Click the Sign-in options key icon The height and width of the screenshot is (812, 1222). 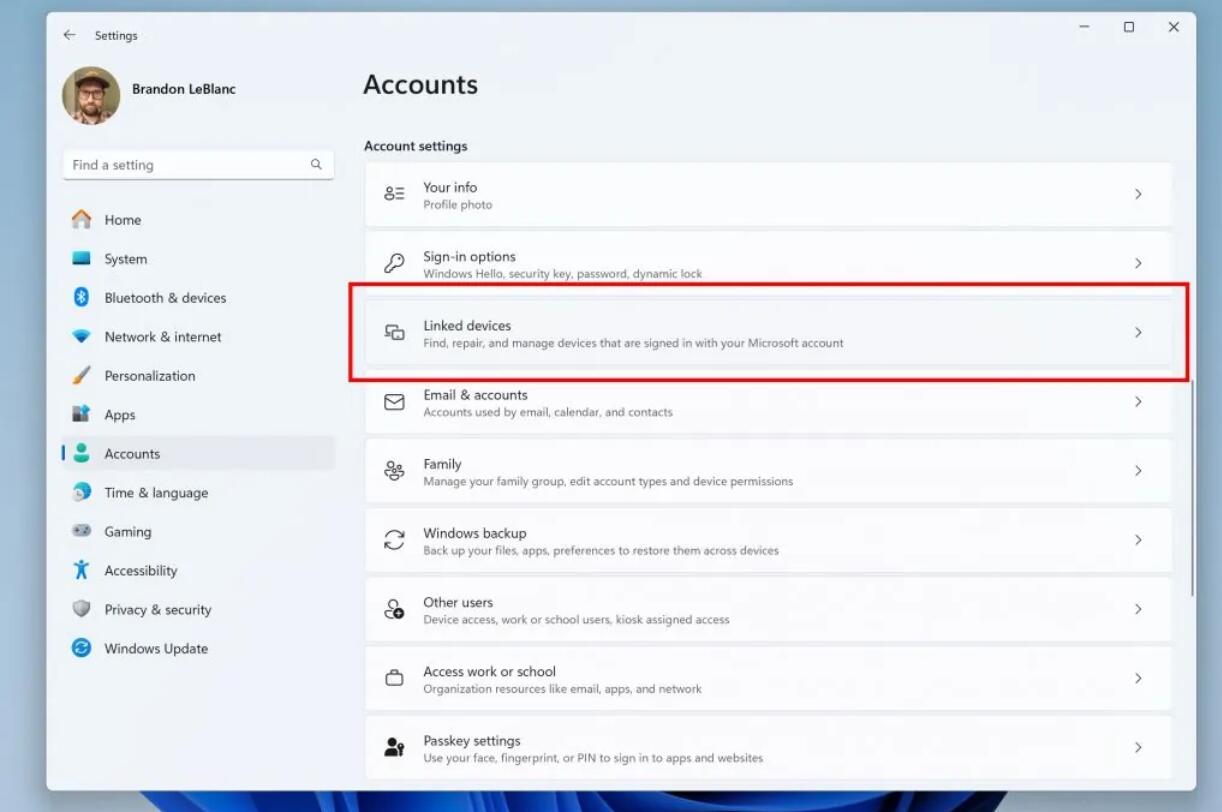coord(395,264)
